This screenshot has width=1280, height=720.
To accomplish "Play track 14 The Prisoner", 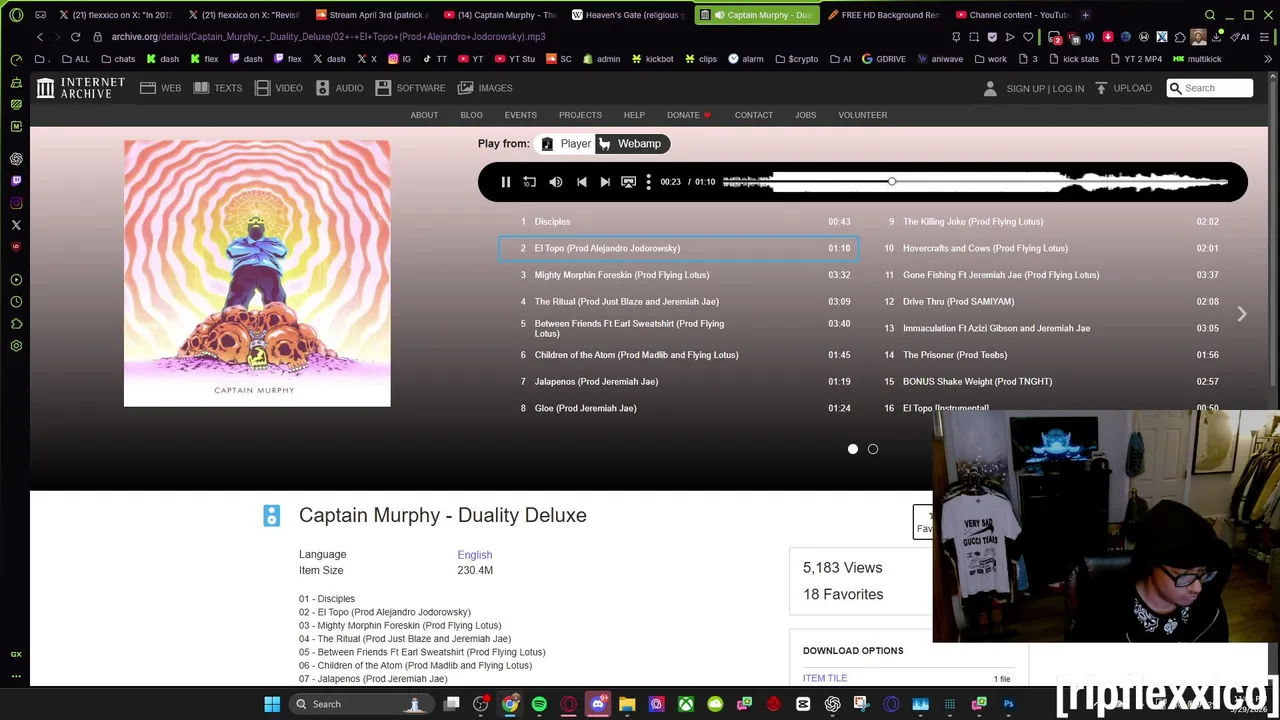I will pos(1050,355).
